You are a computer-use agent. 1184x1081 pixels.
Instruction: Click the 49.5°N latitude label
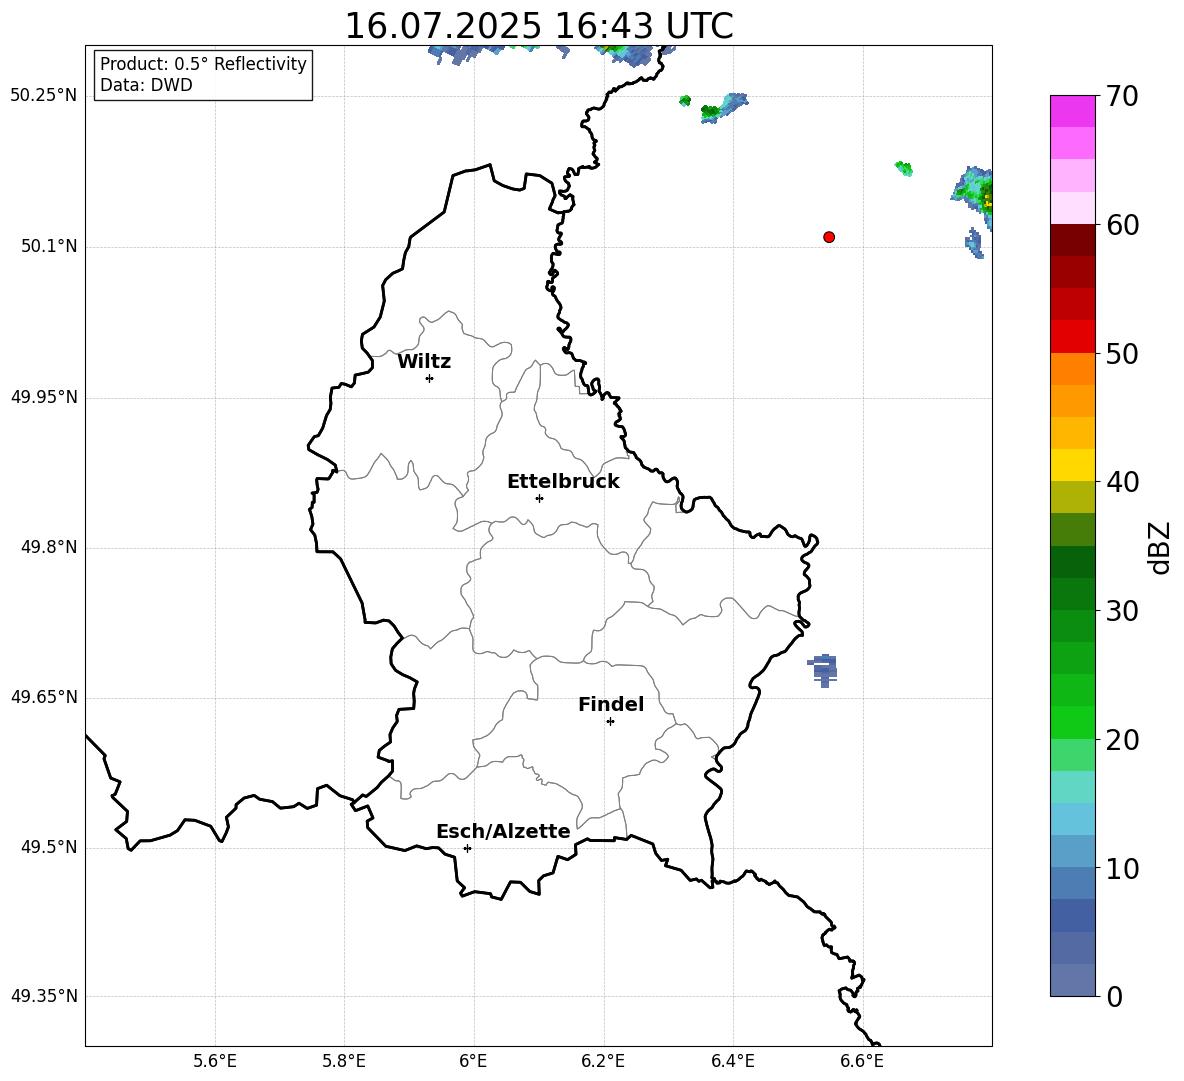click(x=49, y=847)
